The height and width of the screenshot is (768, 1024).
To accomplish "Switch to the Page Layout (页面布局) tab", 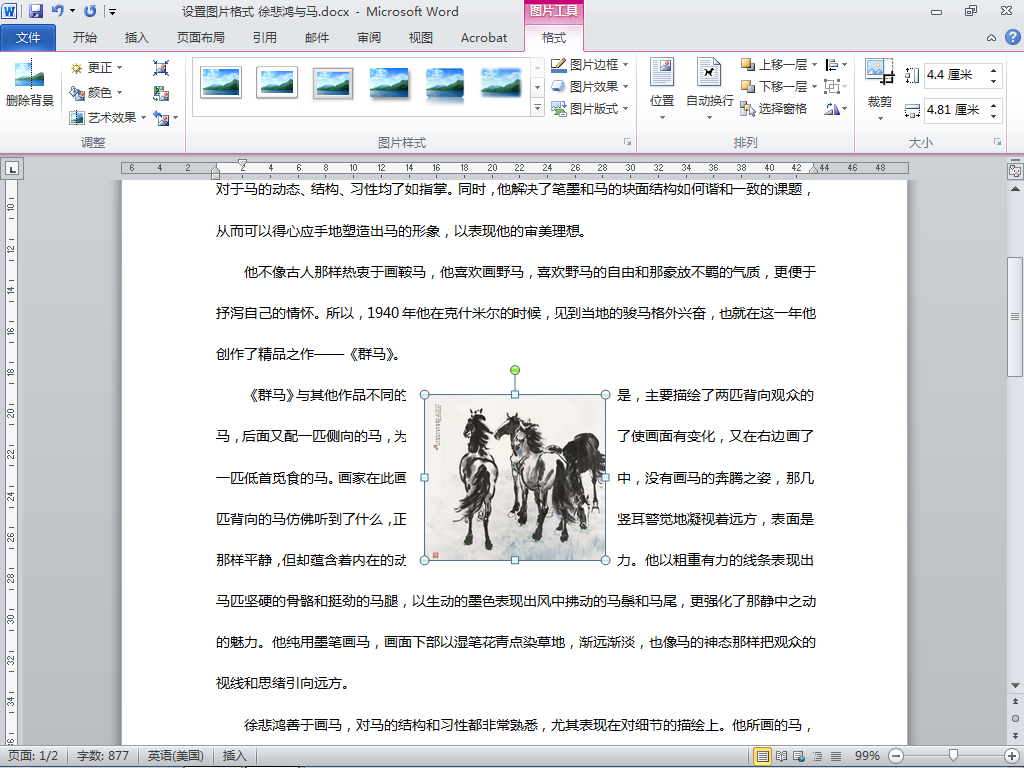I will tap(200, 37).
